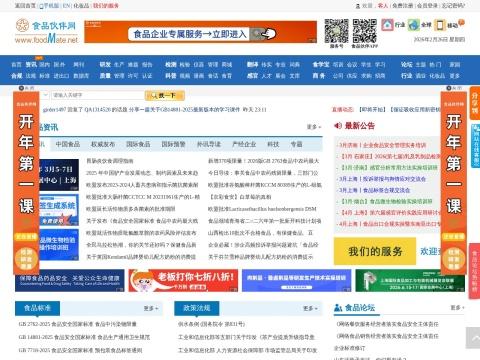Open 'GB 7718-2025 食品安全国家标准' link
The width and height of the screenshot is (480, 360).
[x=80, y=350]
